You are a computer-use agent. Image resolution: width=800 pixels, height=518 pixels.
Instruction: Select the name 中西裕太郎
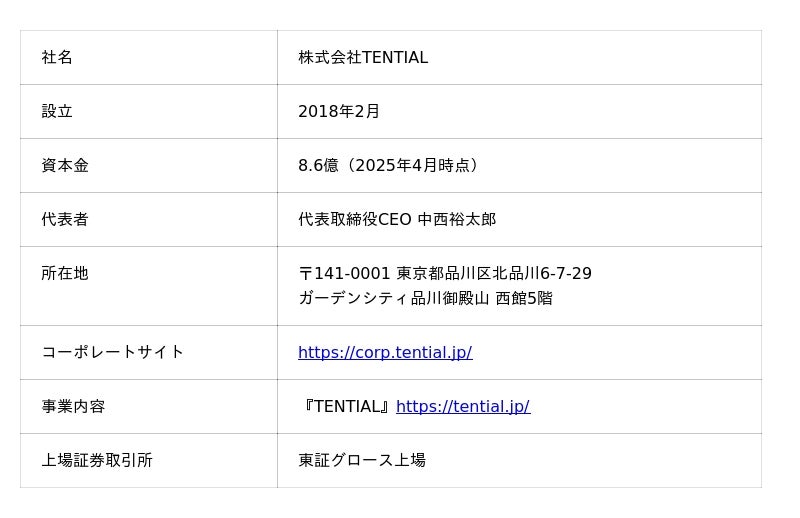457,220
